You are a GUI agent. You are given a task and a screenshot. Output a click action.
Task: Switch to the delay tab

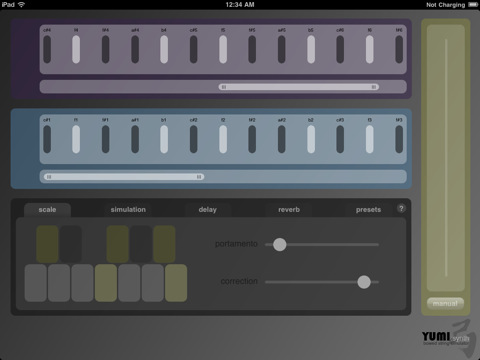[x=208, y=210]
